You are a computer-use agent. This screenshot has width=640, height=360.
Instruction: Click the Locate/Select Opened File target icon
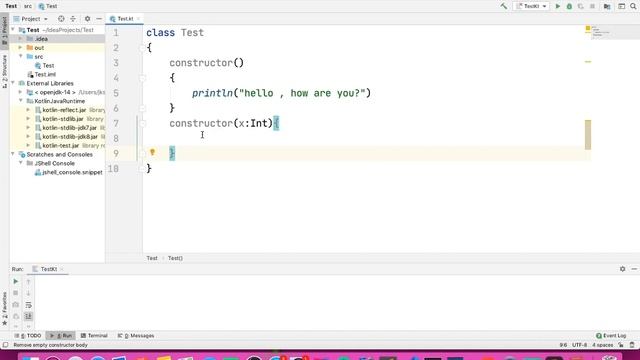coord(61,19)
